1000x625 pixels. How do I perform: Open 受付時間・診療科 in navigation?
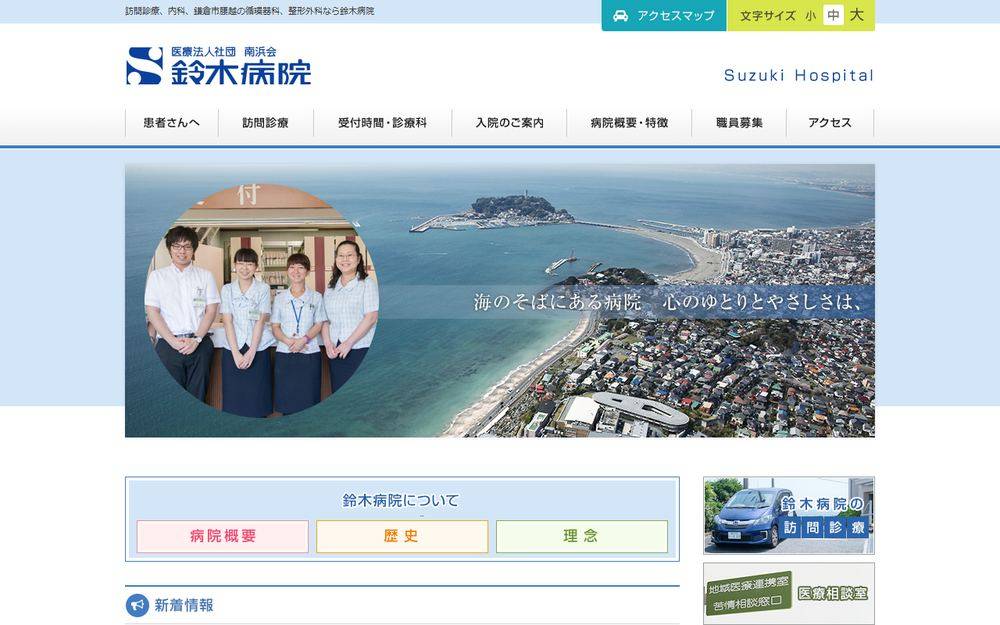click(x=382, y=122)
